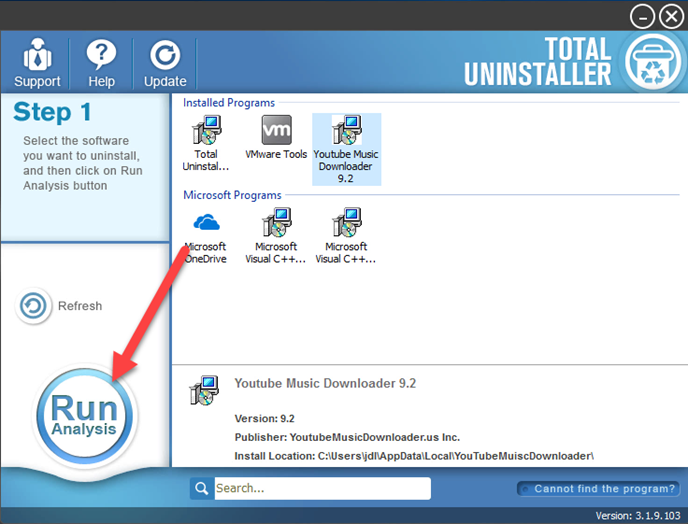Open the Help section

coord(101,63)
